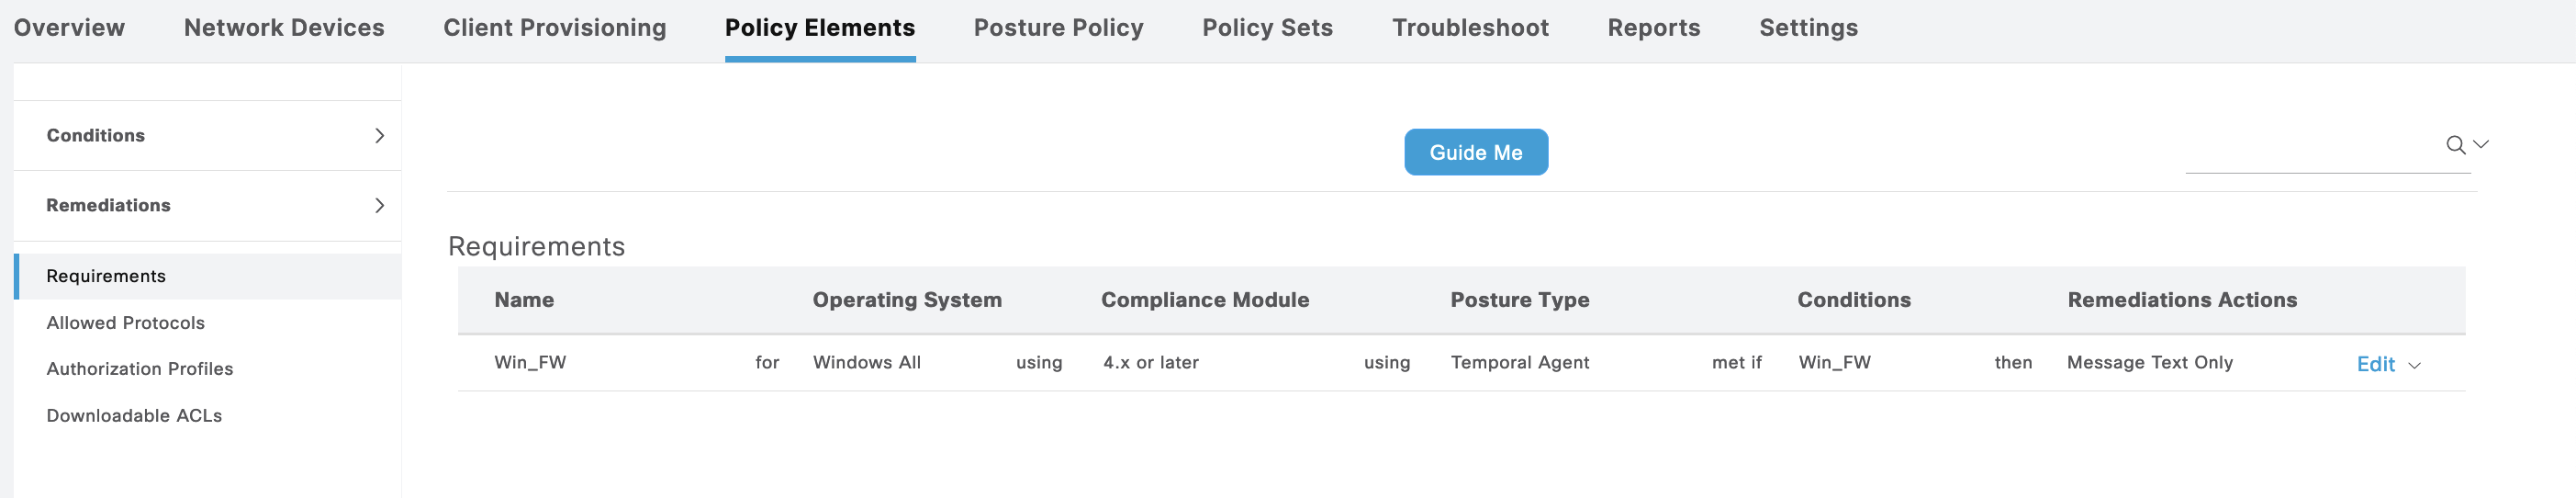Viewport: 2576px width, 498px height.
Task: Go to the Client Provisioning tab
Action: point(555,28)
